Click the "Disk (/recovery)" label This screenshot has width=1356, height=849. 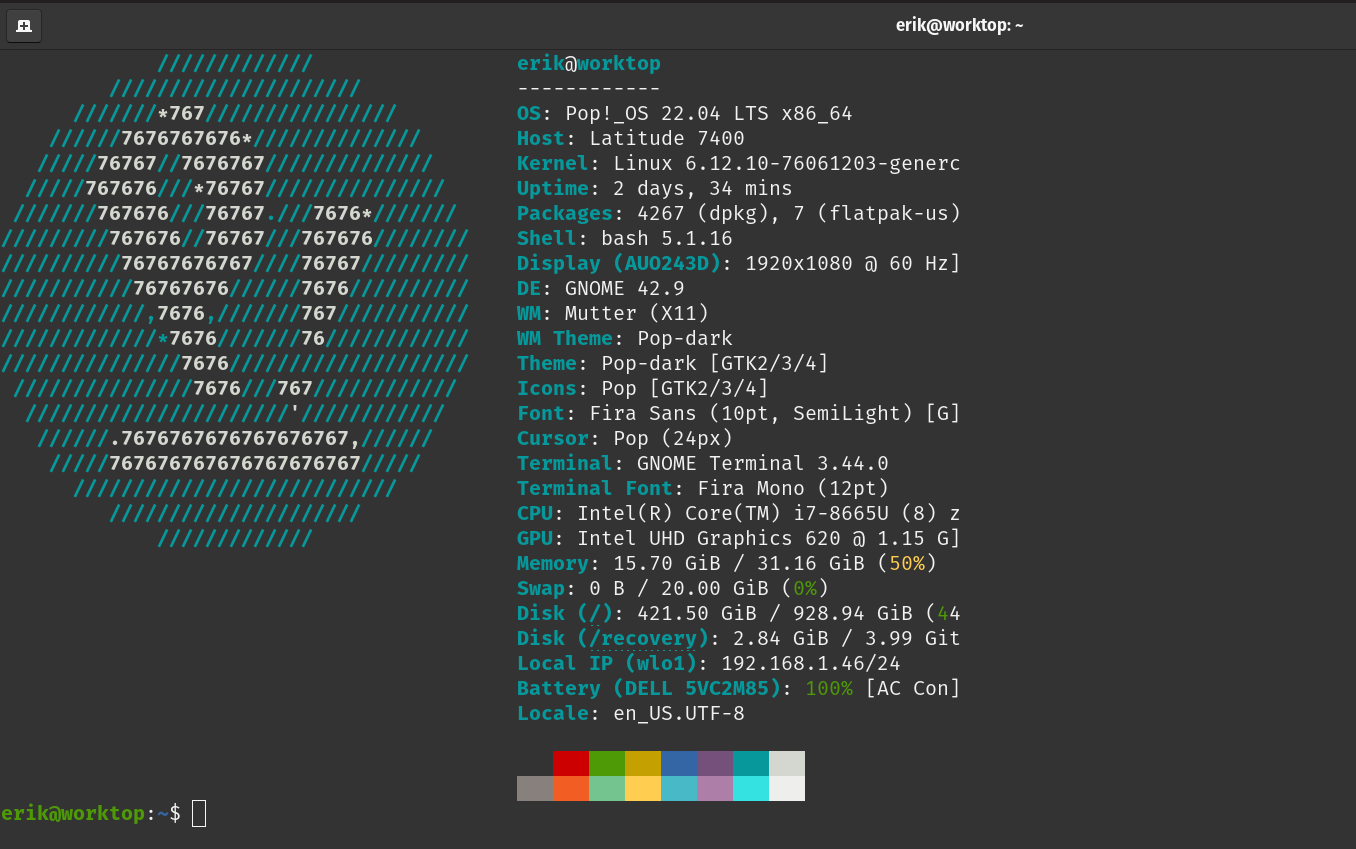click(x=613, y=639)
